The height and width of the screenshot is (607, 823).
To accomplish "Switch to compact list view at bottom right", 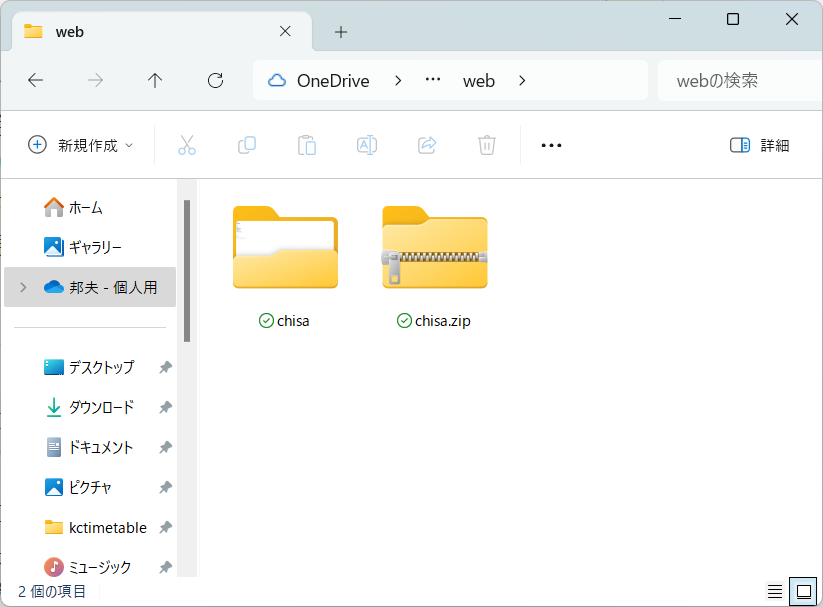I will pyautogui.click(x=775, y=591).
